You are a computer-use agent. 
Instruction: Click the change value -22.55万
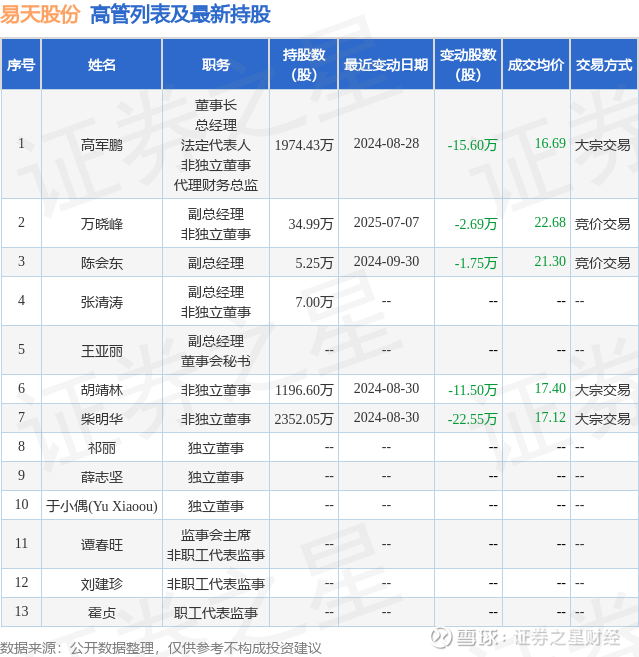tap(472, 419)
